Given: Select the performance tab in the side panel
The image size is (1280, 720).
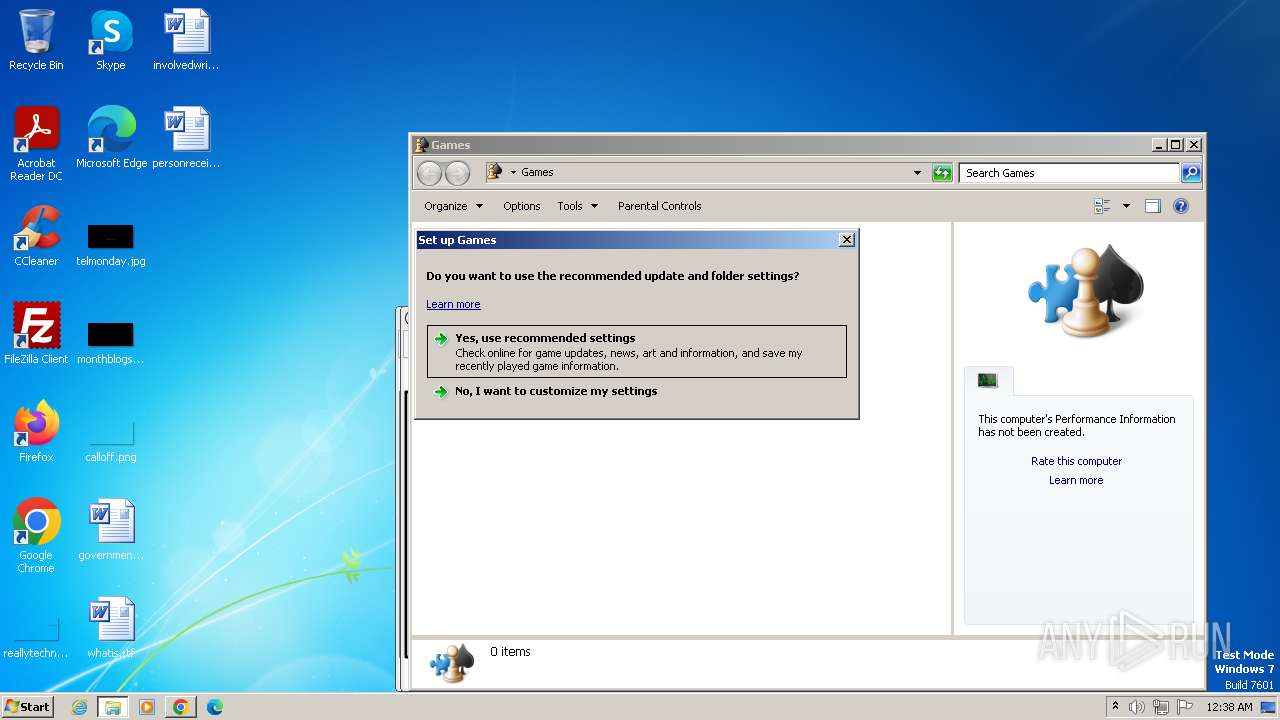Looking at the screenshot, I should point(988,380).
